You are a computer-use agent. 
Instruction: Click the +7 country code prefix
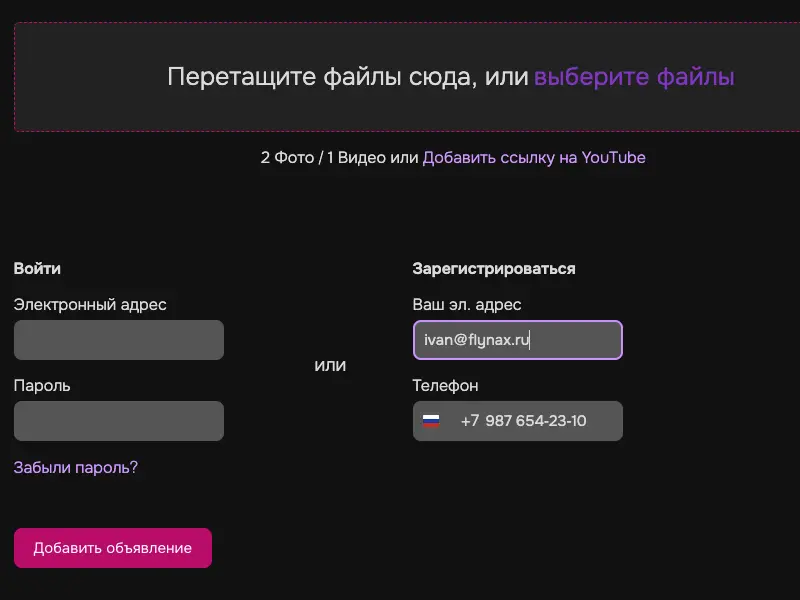[470, 421]
